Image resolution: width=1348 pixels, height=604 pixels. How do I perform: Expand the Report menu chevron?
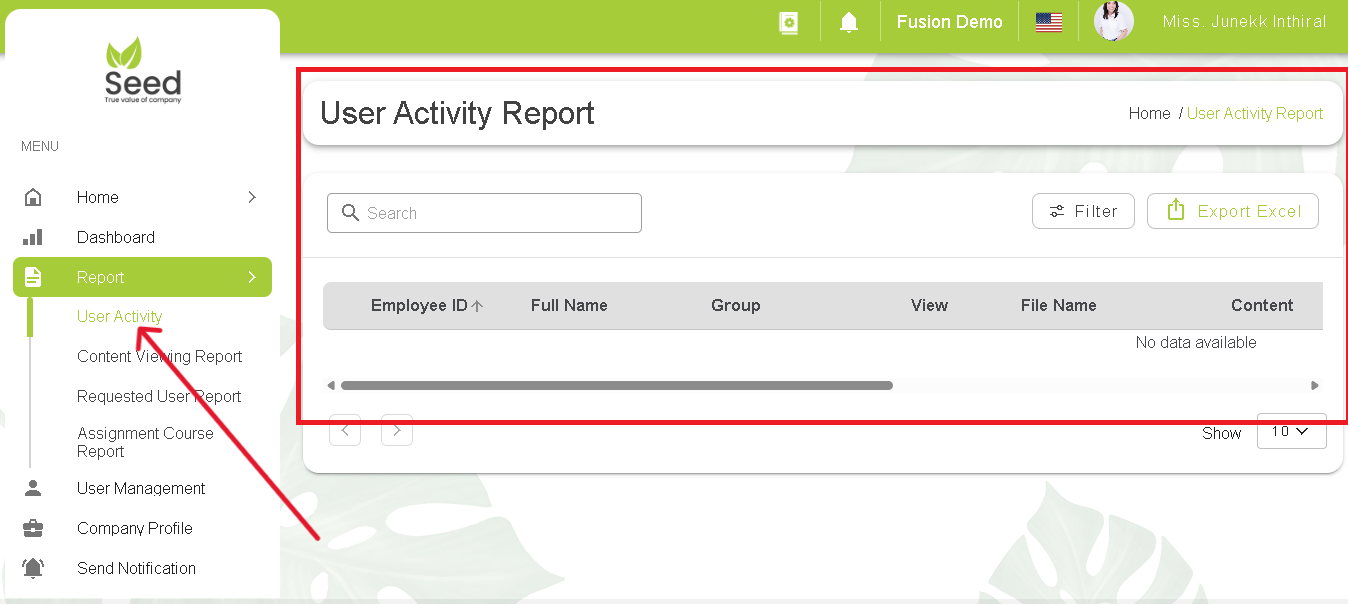click(254, 277)
